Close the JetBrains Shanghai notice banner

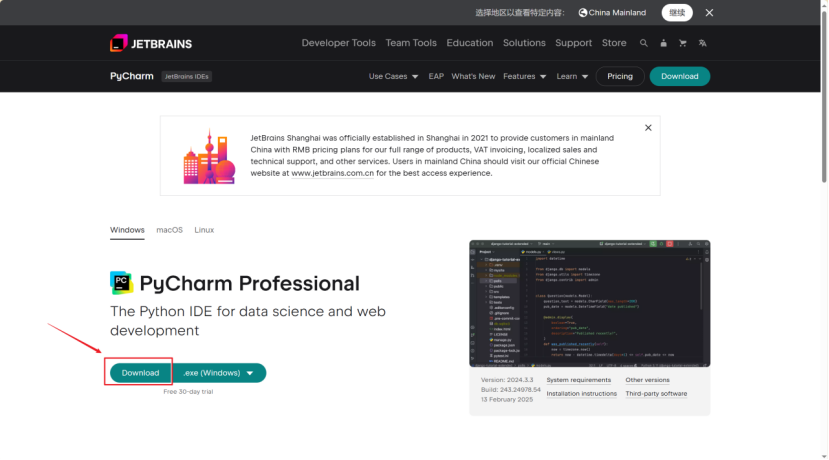(x=648, y=128)
